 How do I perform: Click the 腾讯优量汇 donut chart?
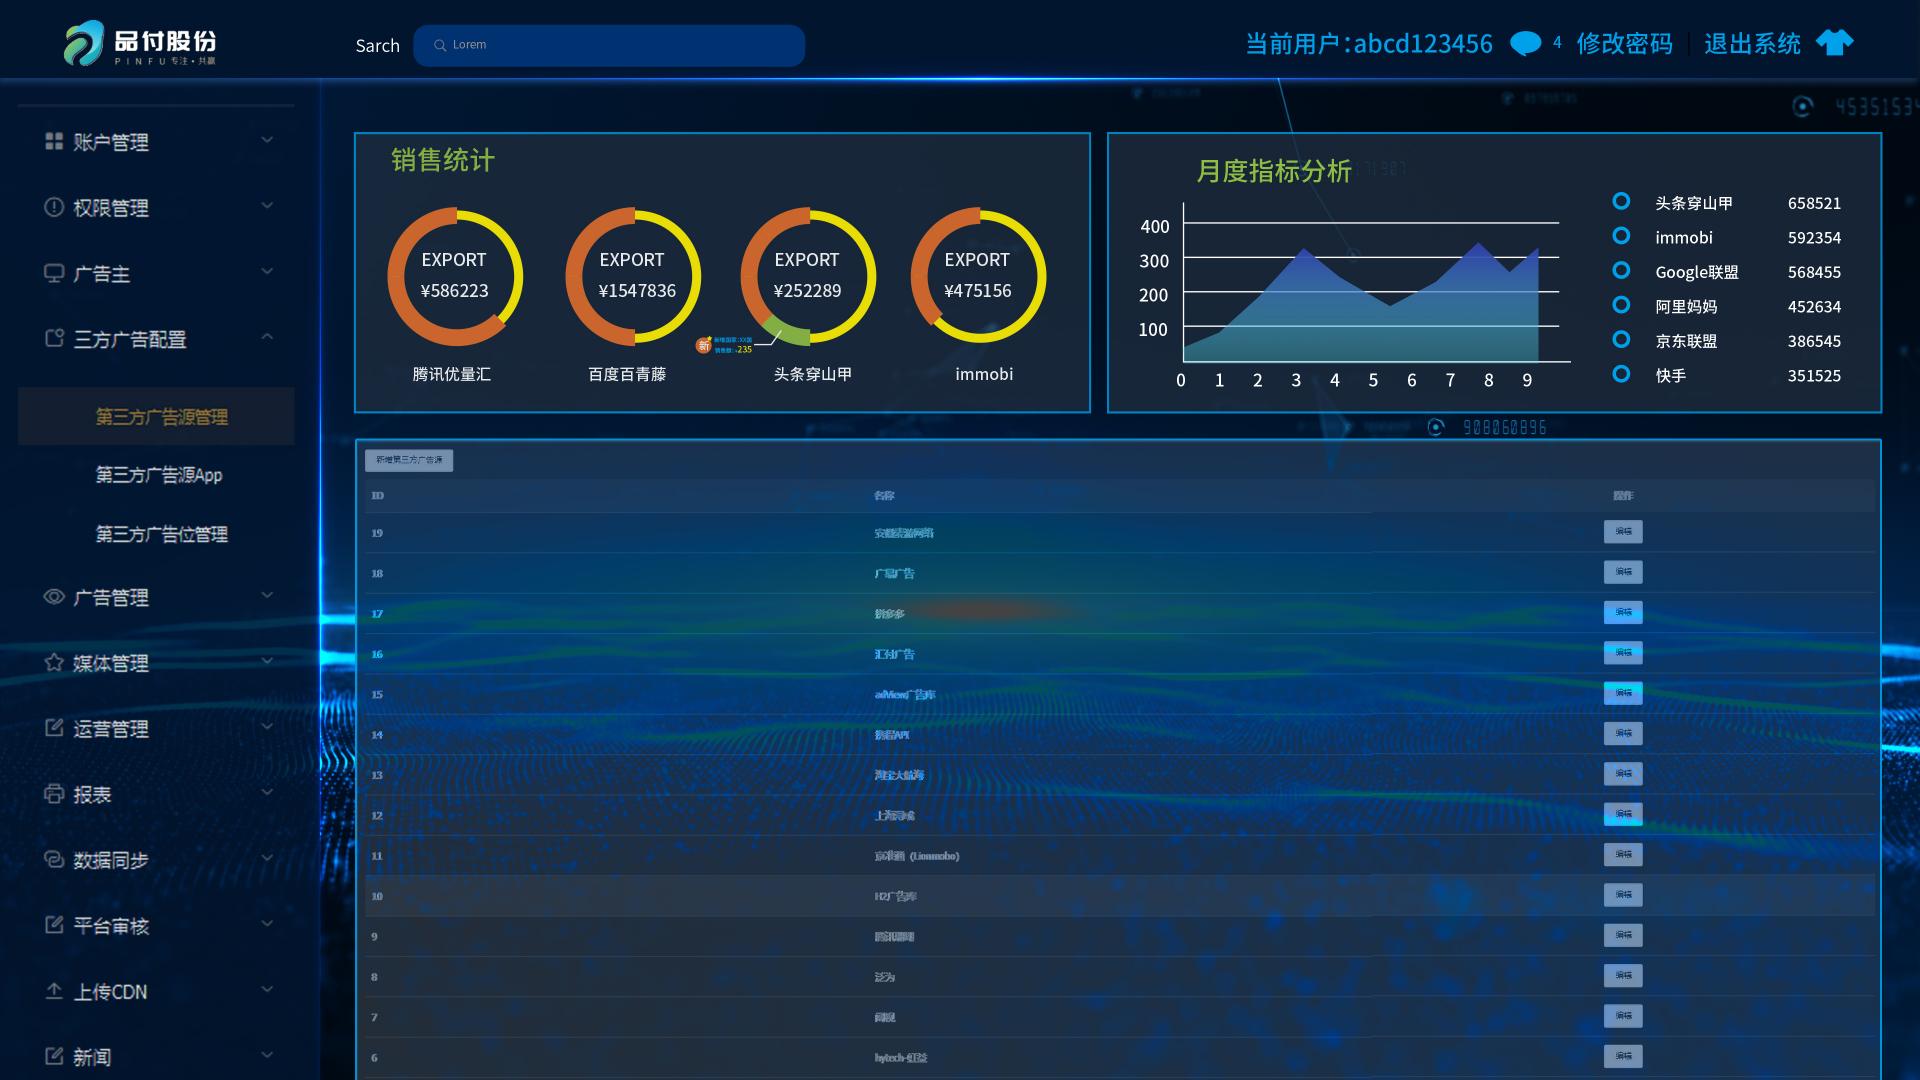[x=454, y=277]
